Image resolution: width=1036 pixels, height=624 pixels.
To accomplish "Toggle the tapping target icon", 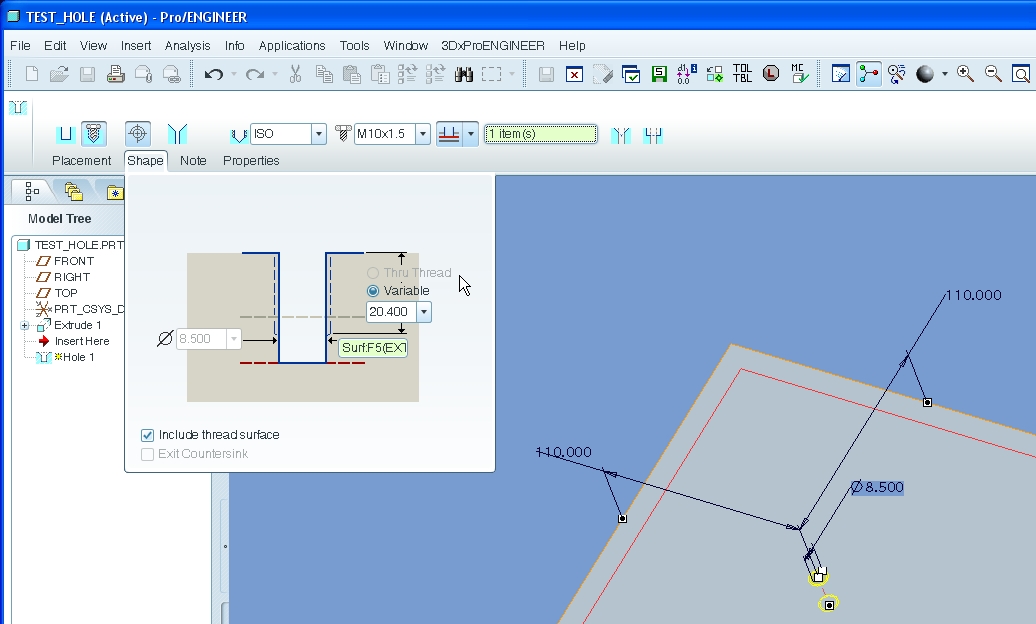I will coord(137,134).
